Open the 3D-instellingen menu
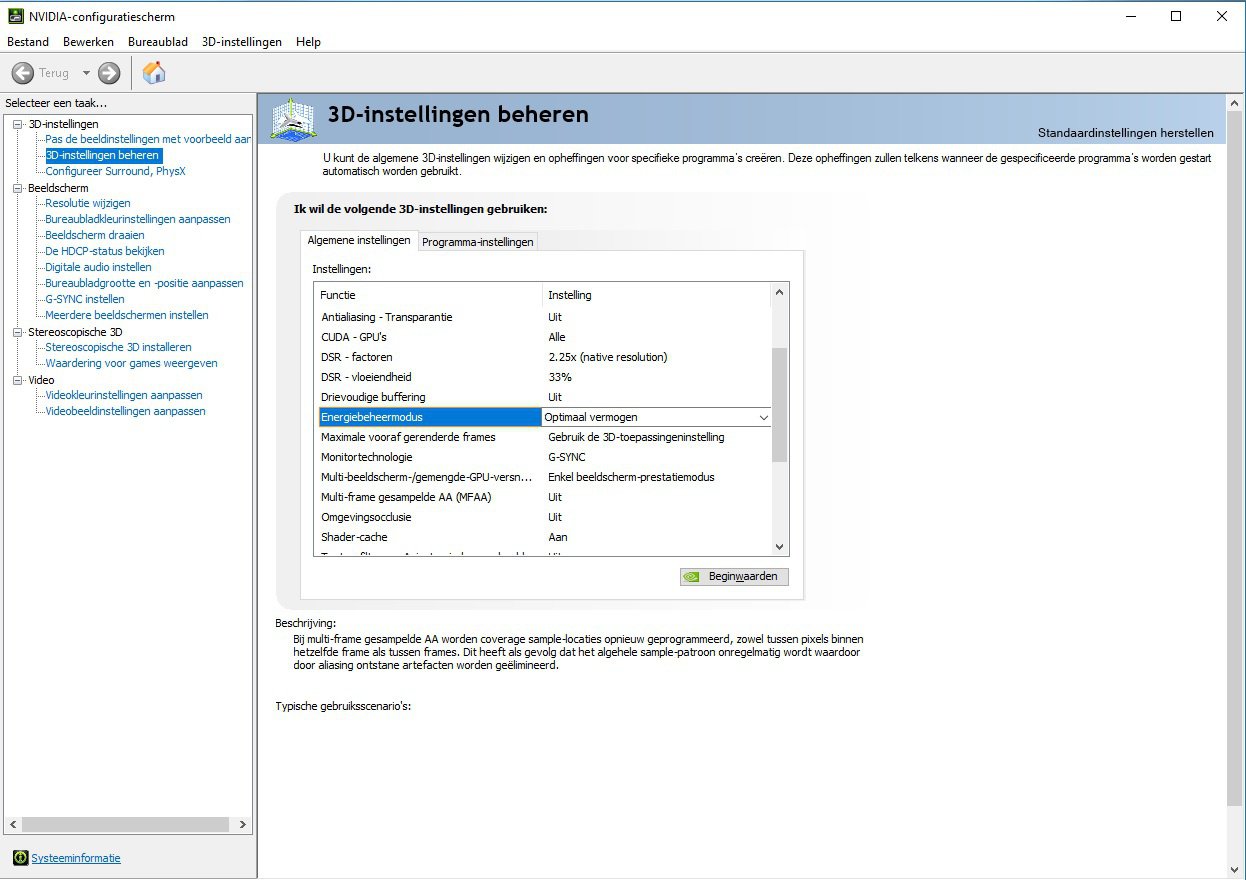This screenshot has width=1246, height=880. point(242,42)
